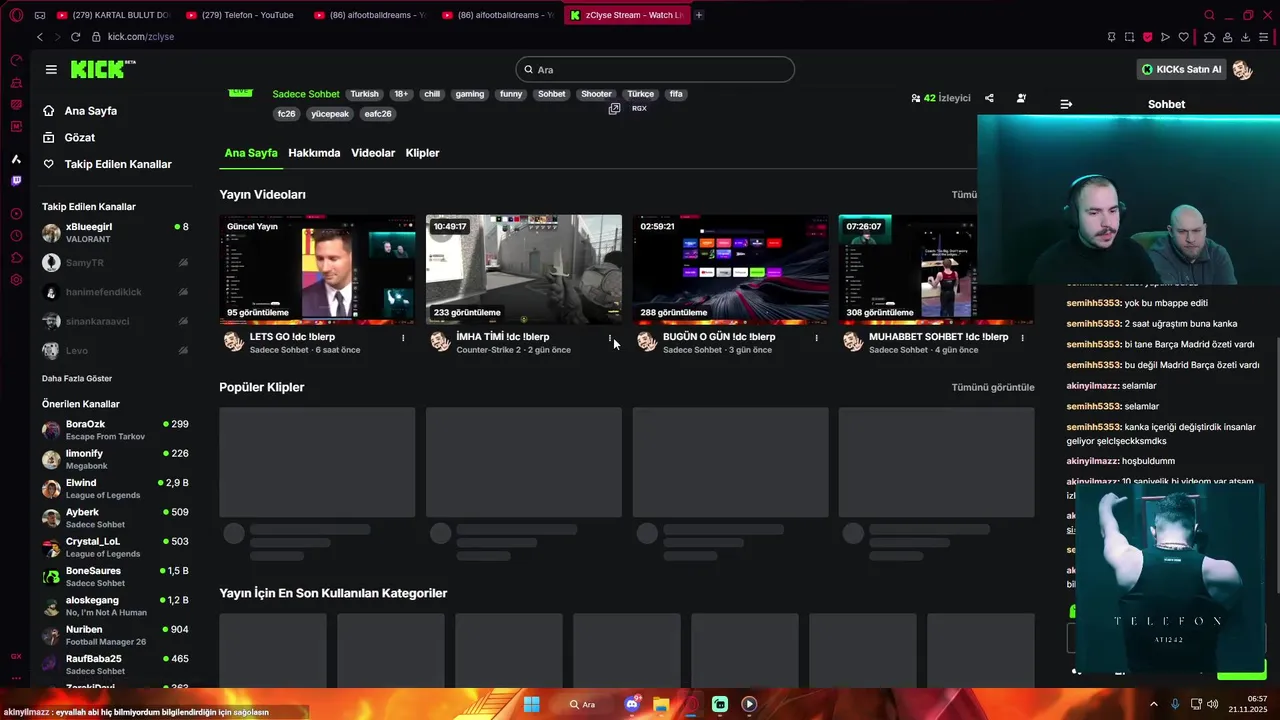The image size is (1280, 720).
Task: Open Crystal_LoL recommended channel
Action: [x=115, y=547]
